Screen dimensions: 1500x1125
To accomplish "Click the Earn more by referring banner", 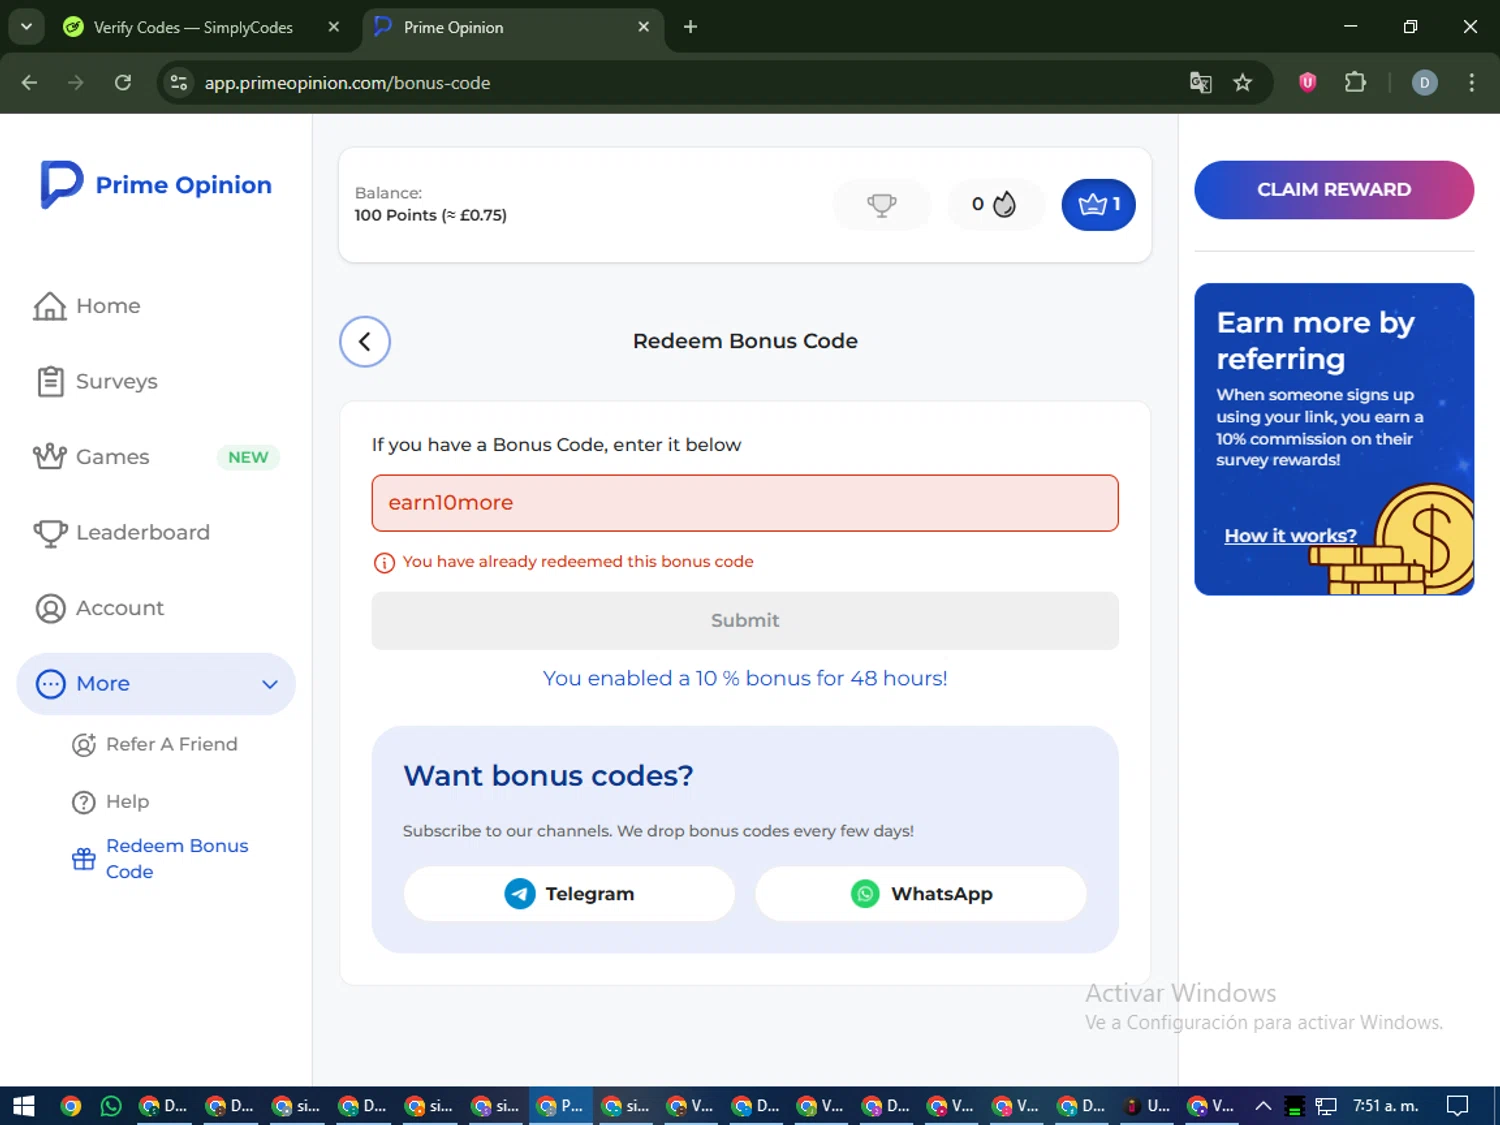I will pyautogui.click(x=1334, y=439).
